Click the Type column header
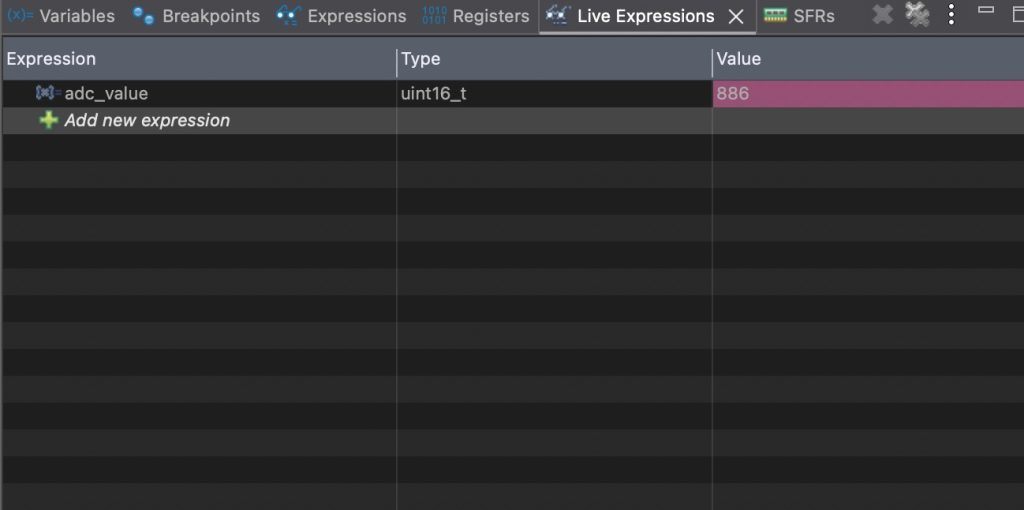1024x510 pixels. [554, 59]
